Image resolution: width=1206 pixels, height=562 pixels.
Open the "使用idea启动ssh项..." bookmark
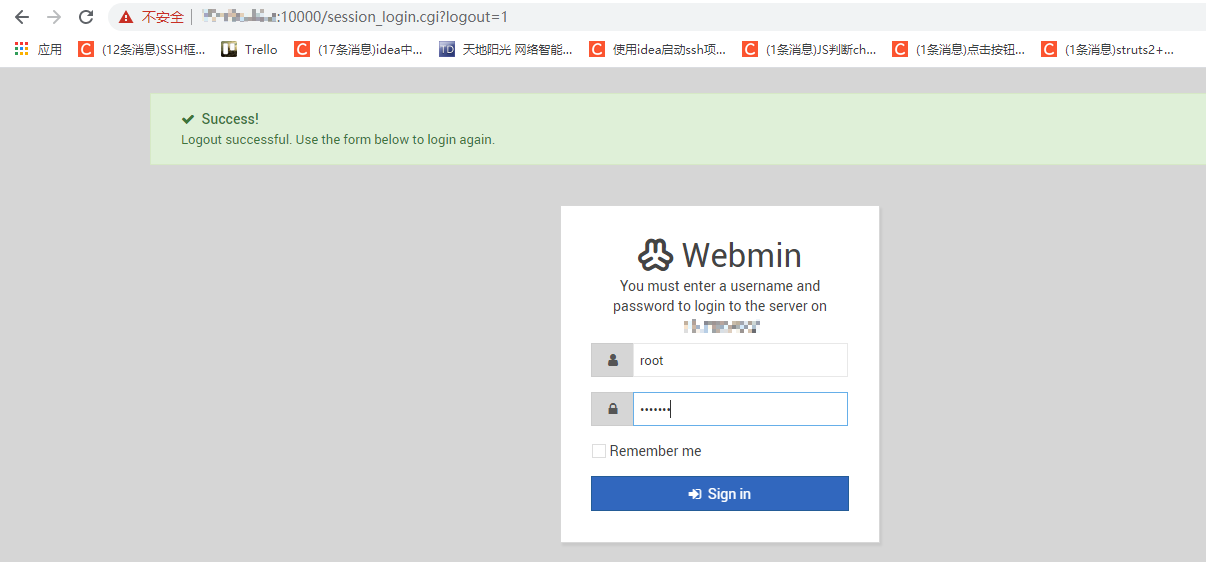point(658,49)
